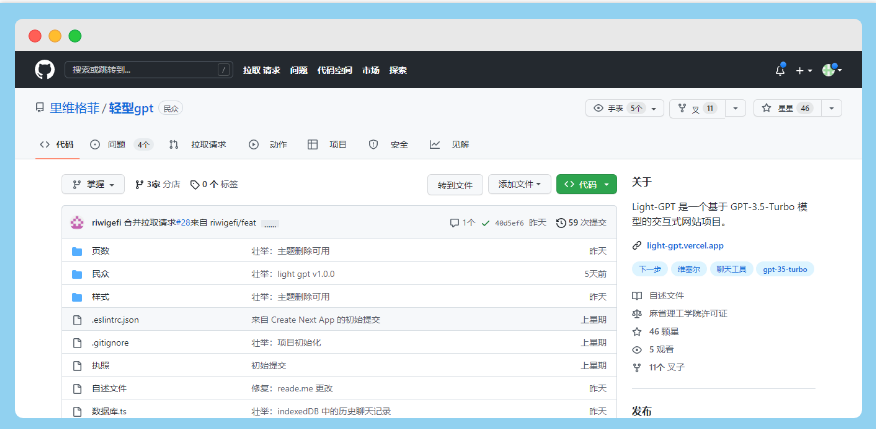The width and height of the screenshot is (876, 429).
Task: Click the green check status icon
Action: click(x=485, y=223)
